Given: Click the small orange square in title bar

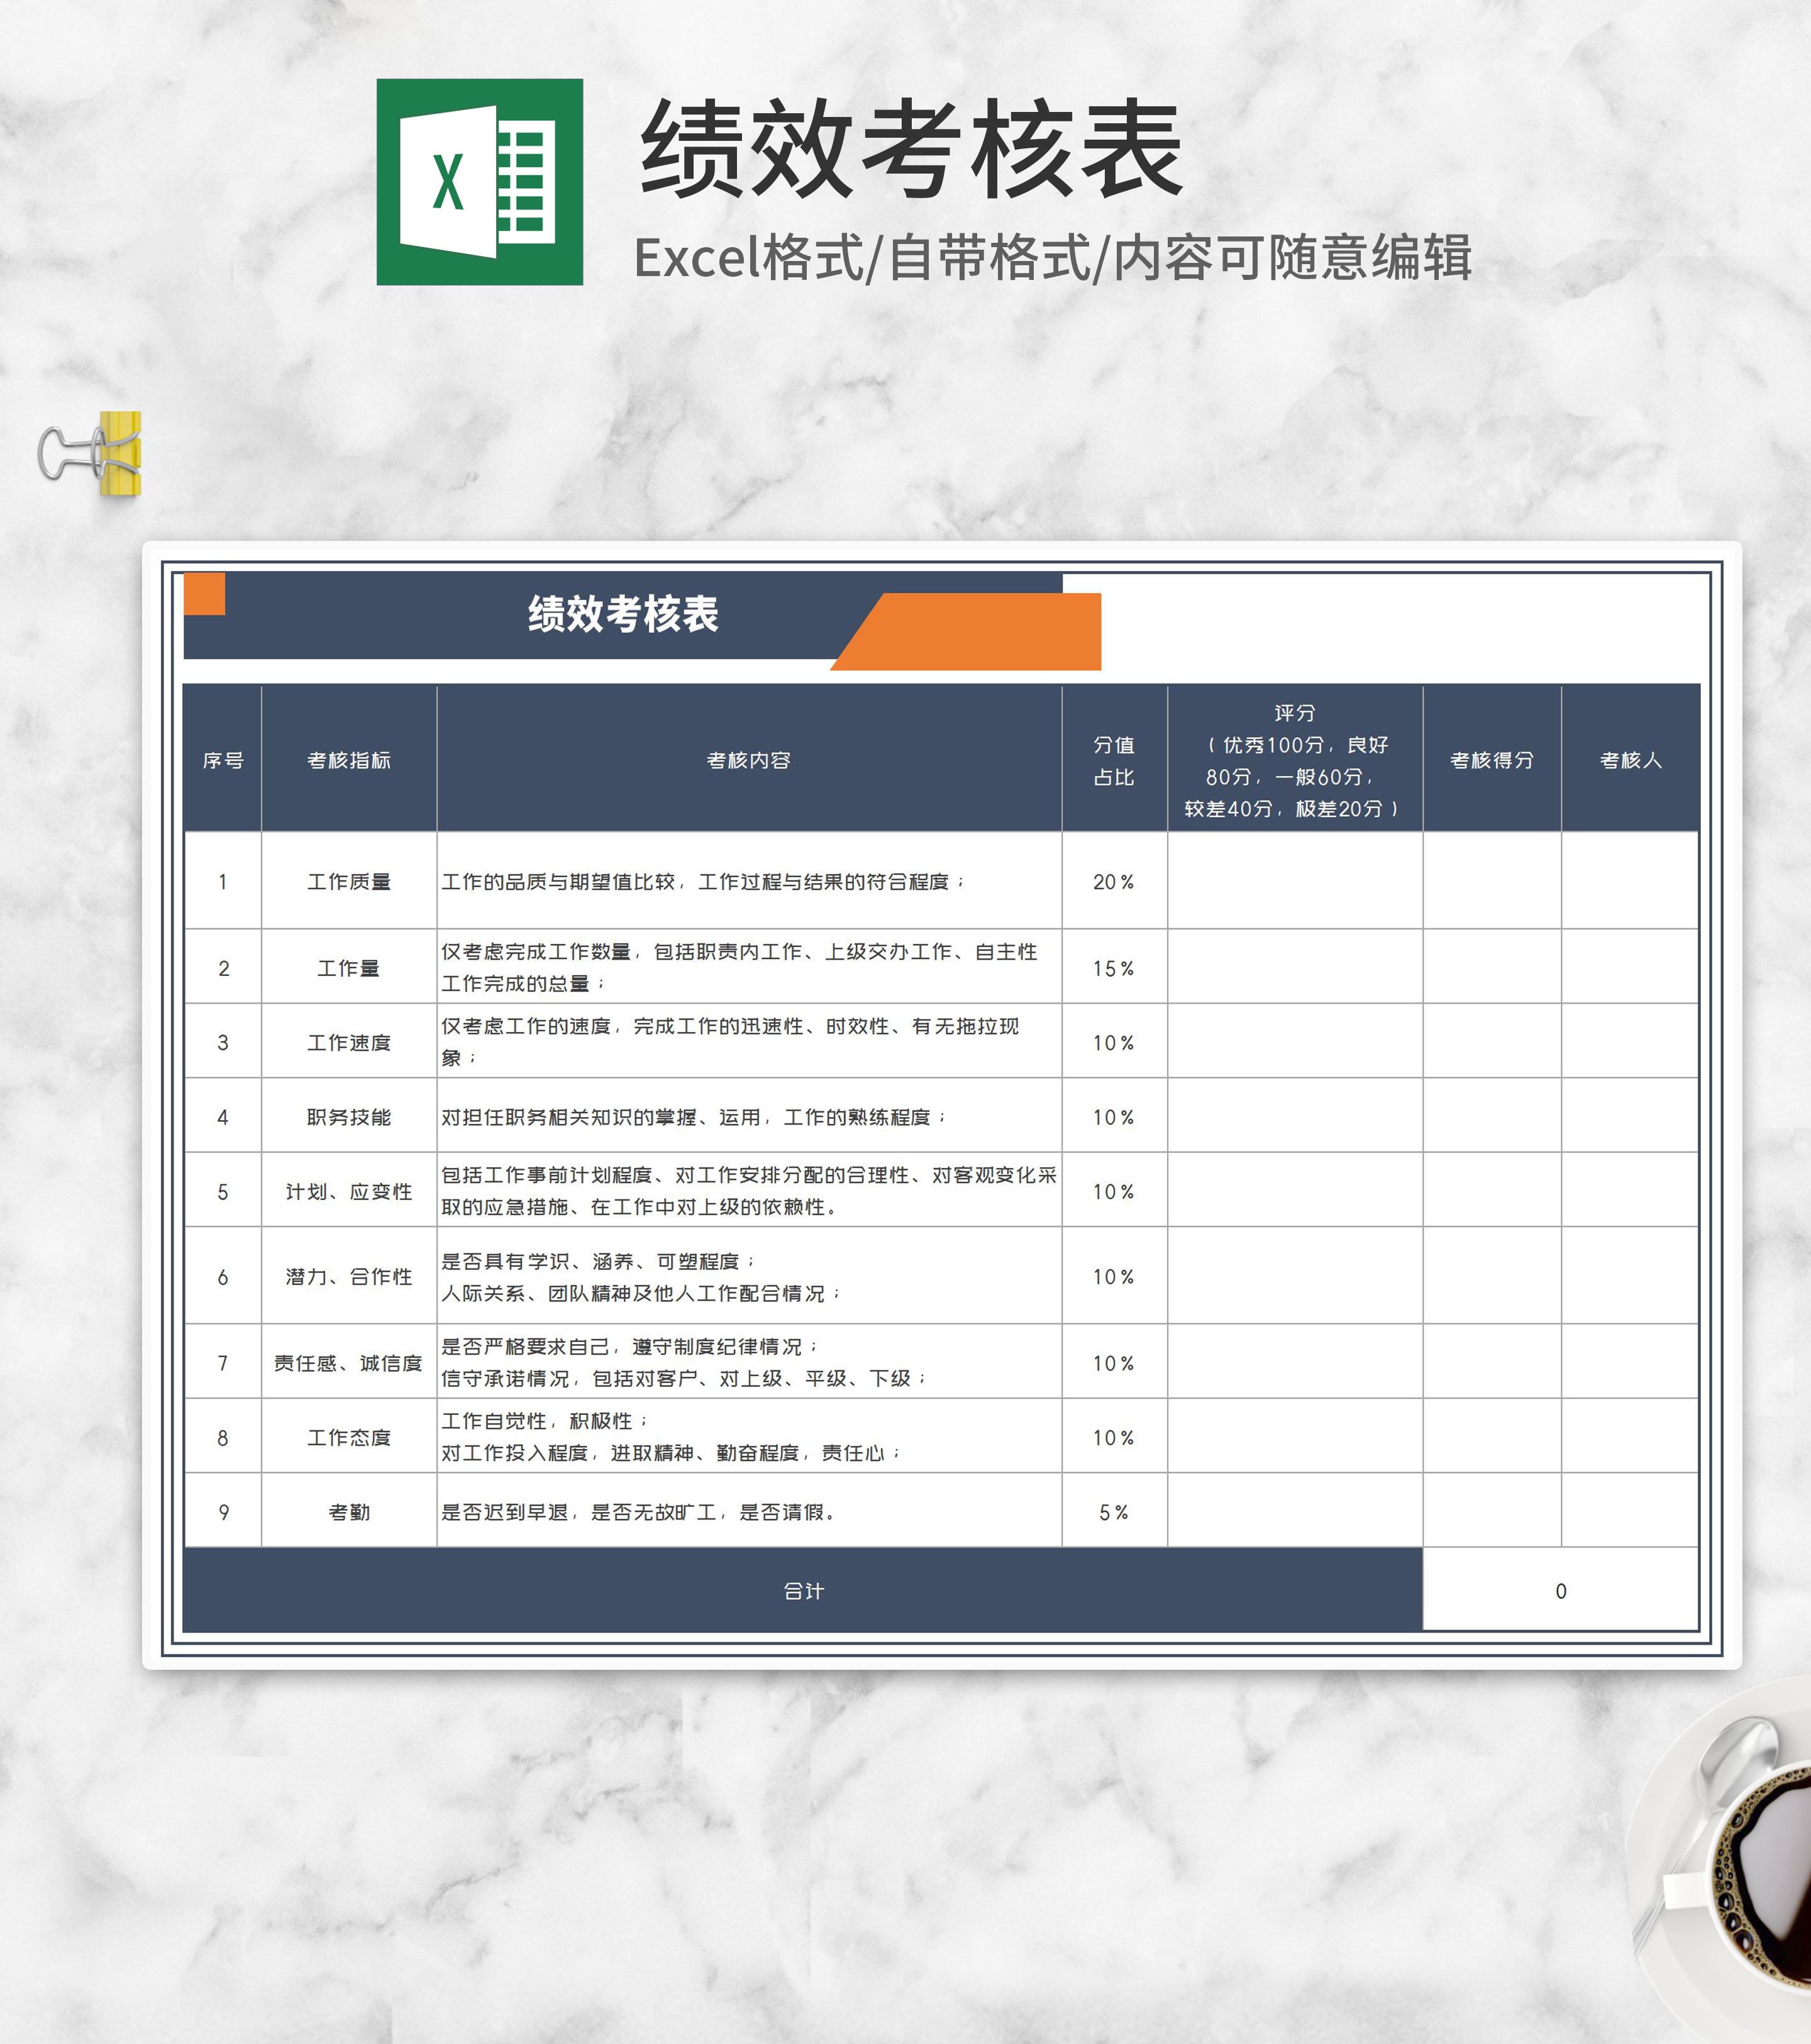Looking at the screenshot, I should pyautogui.click(x=205, y=594).
